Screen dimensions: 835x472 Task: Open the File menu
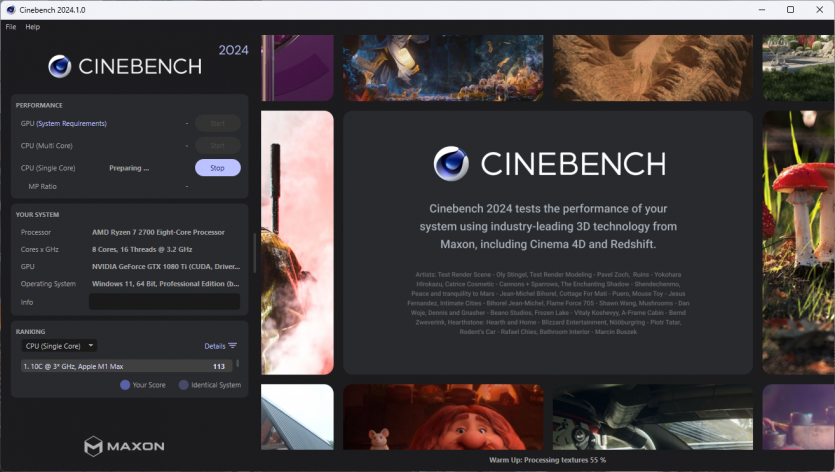[x=11, y=27]
